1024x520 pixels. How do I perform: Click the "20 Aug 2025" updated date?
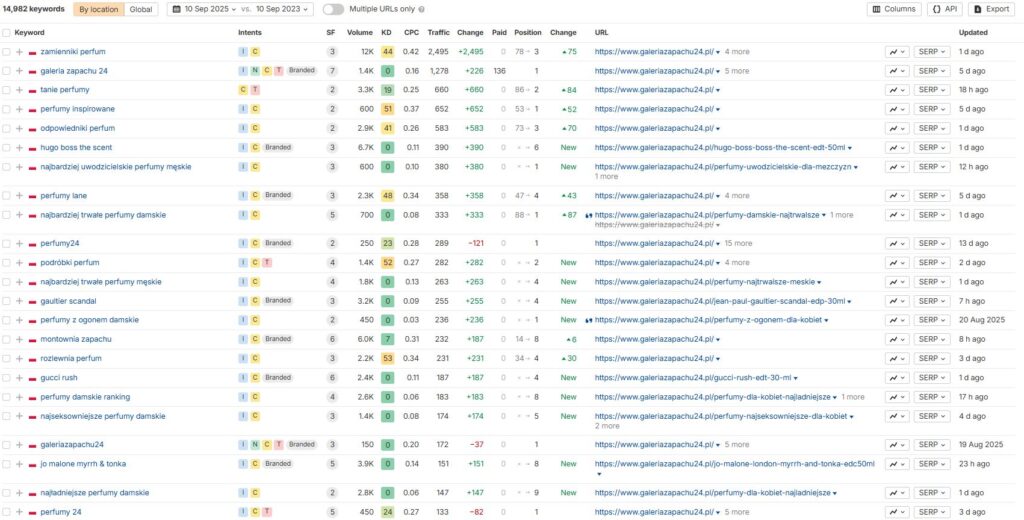pos(980,320)
